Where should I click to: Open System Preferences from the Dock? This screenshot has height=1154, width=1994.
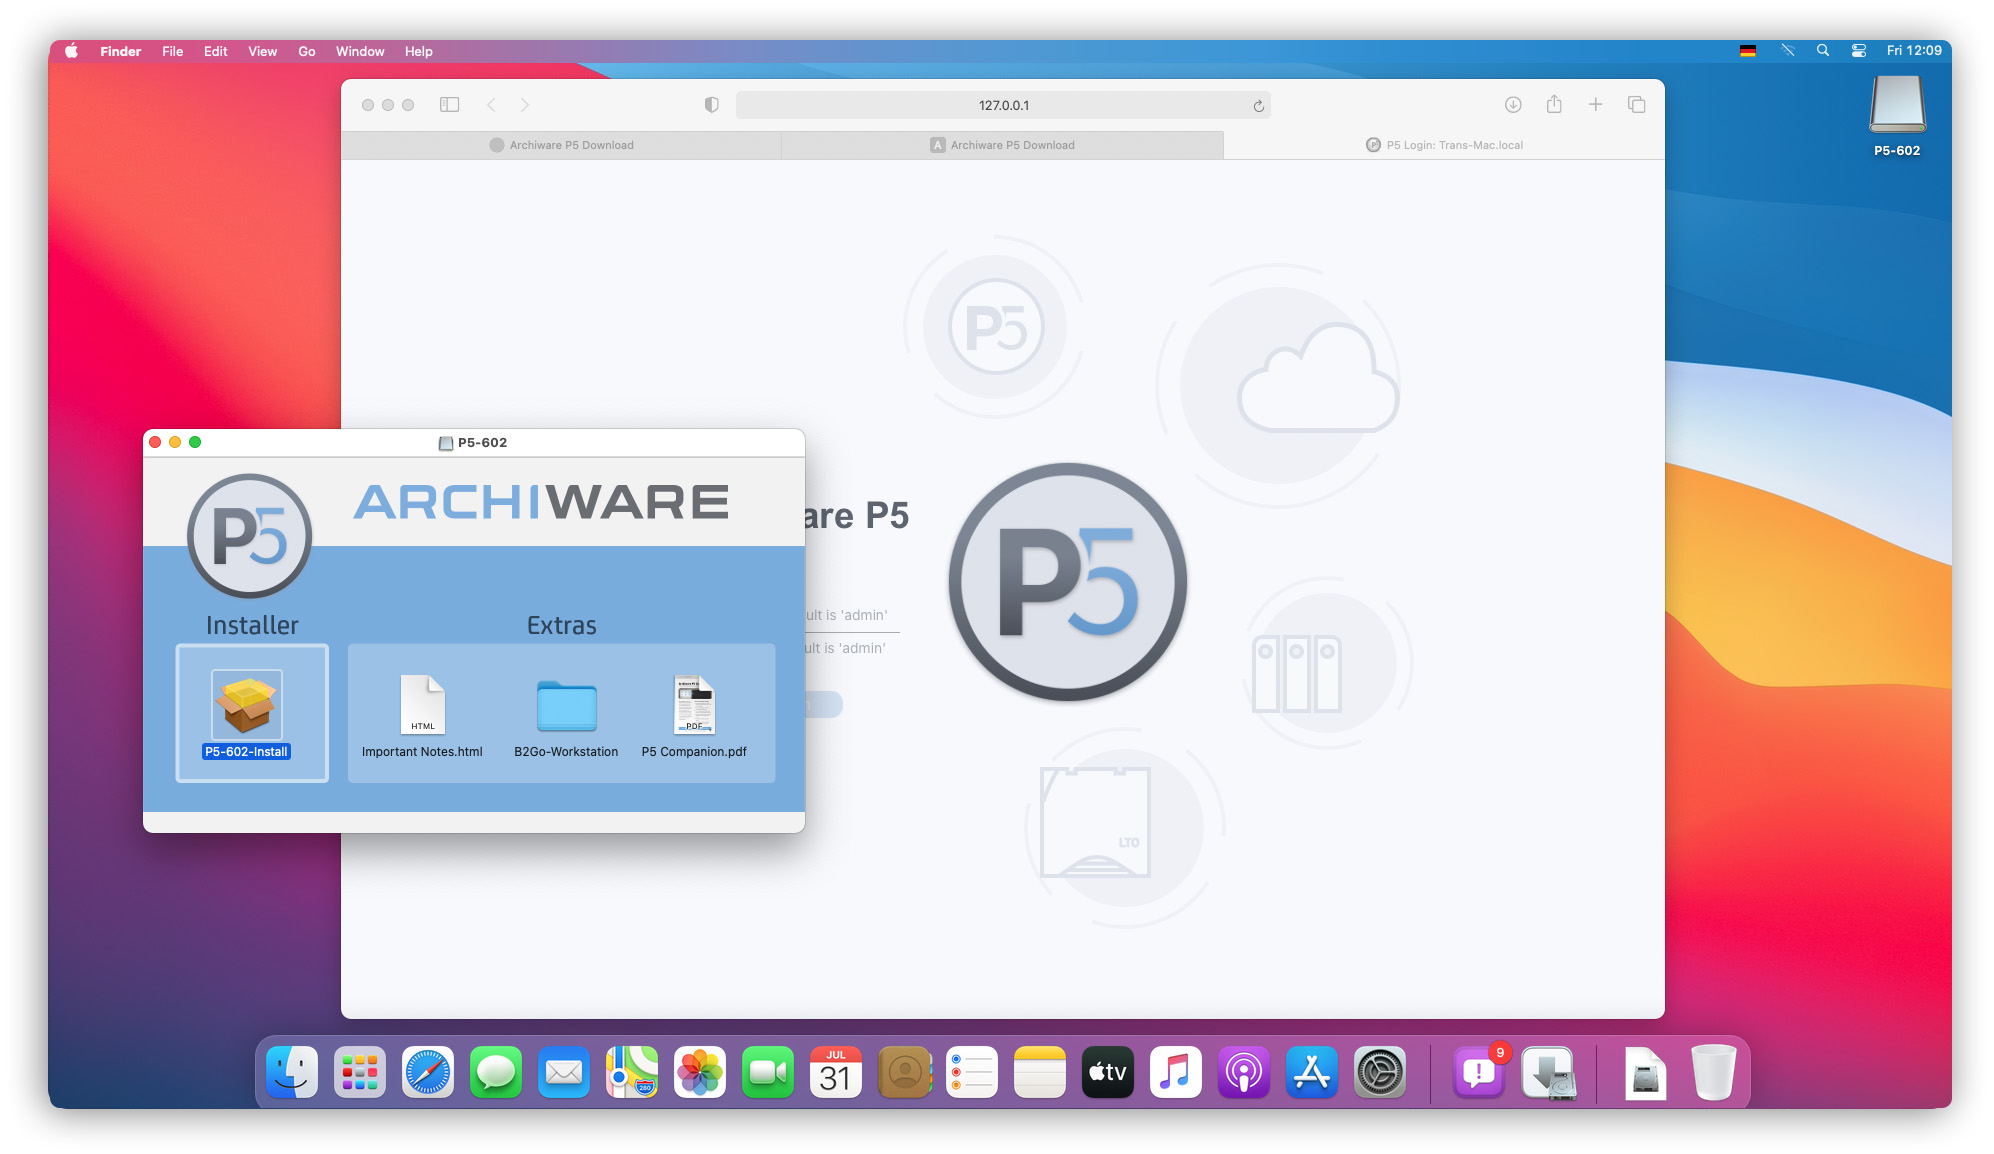tap(1380, 1073)
